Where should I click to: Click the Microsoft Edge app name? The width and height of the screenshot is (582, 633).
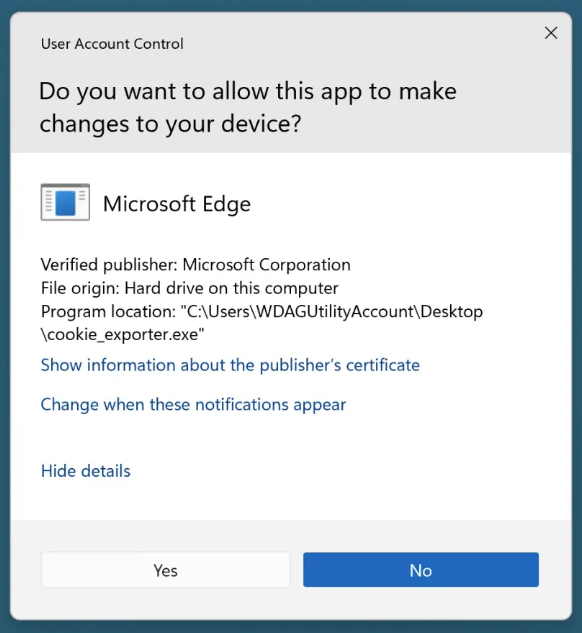pyautogui.click(x=177, y=204)
